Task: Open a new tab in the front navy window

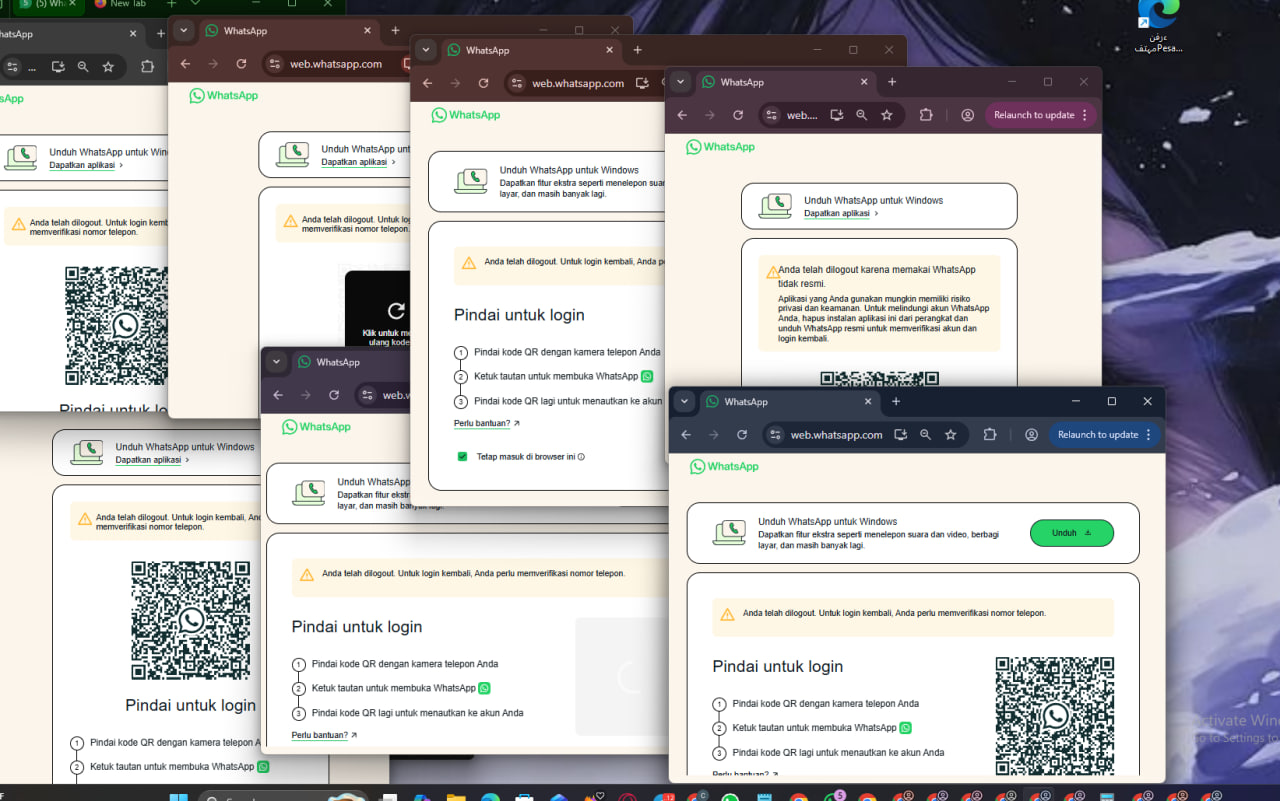Action: 896,401
